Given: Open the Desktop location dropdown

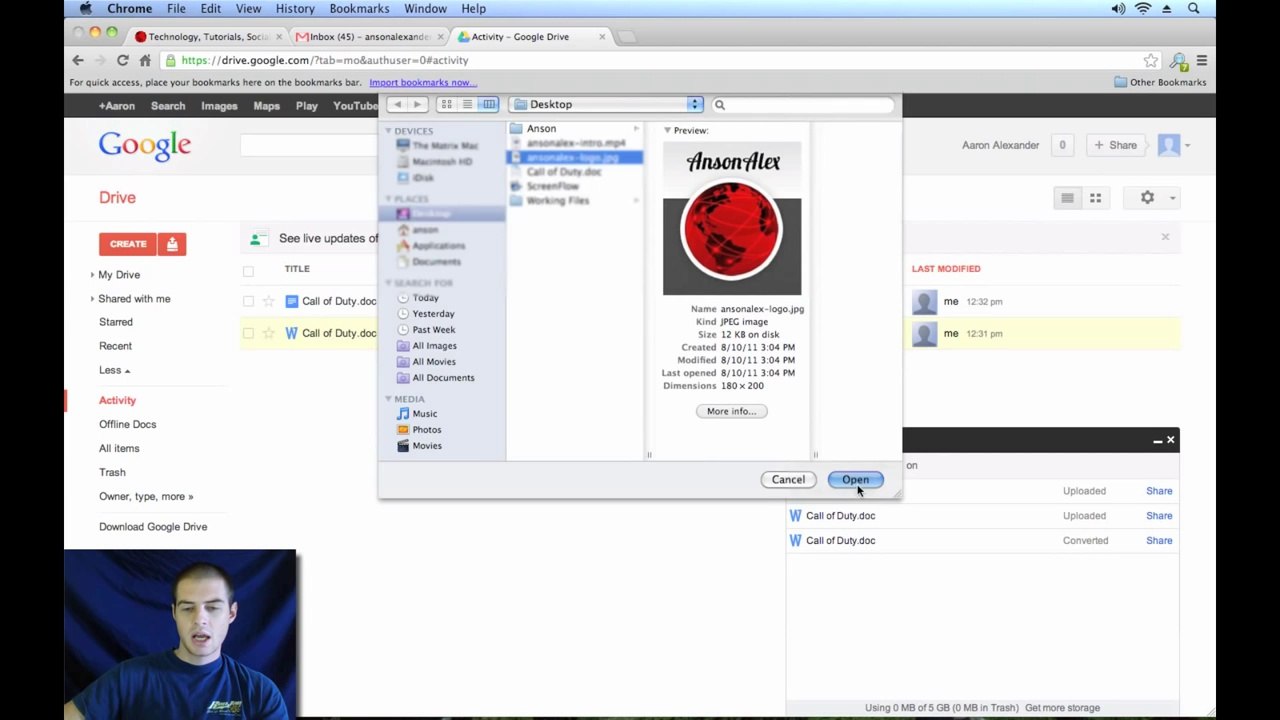Looking at the screenshot, I should coord(606,104).
